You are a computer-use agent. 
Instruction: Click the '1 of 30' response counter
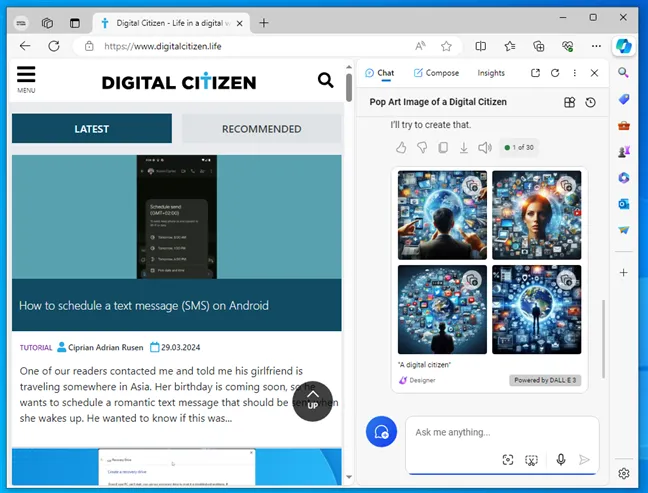point(519,148)
